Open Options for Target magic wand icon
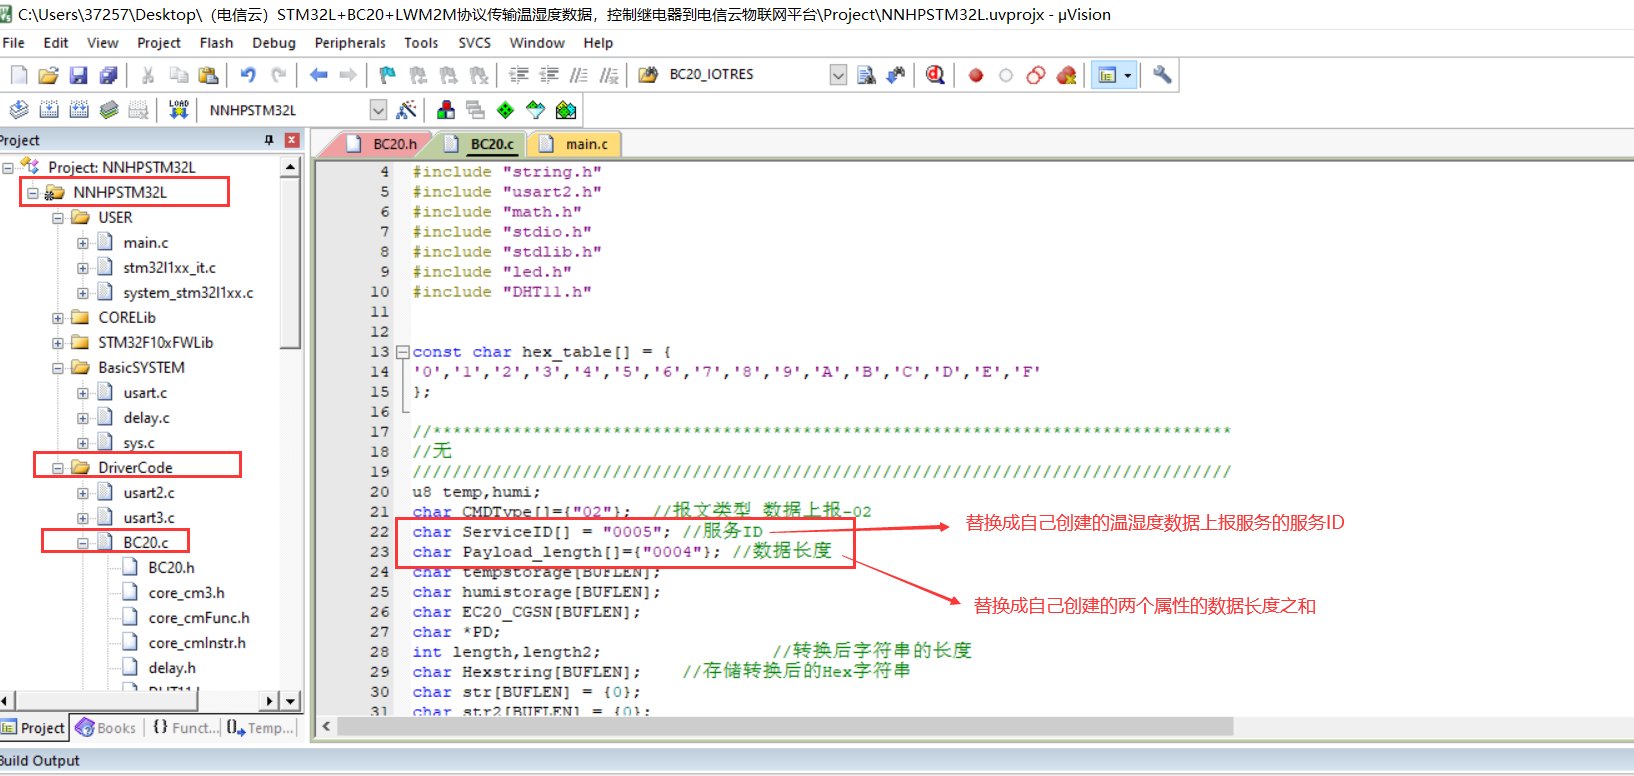The image size is (1634, 776). tap(406, 110)
